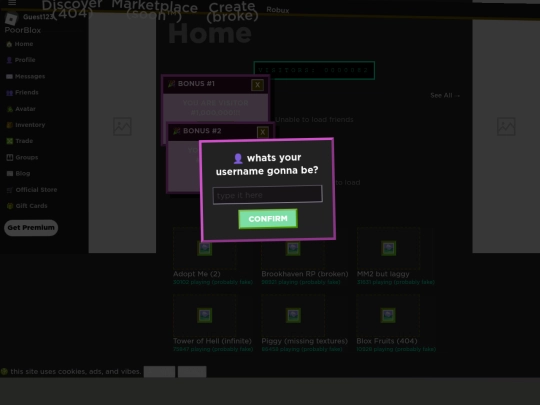Click the Avatar sidebar icon
The width and height of the screenshot is (540, 405).
point(10,109)
